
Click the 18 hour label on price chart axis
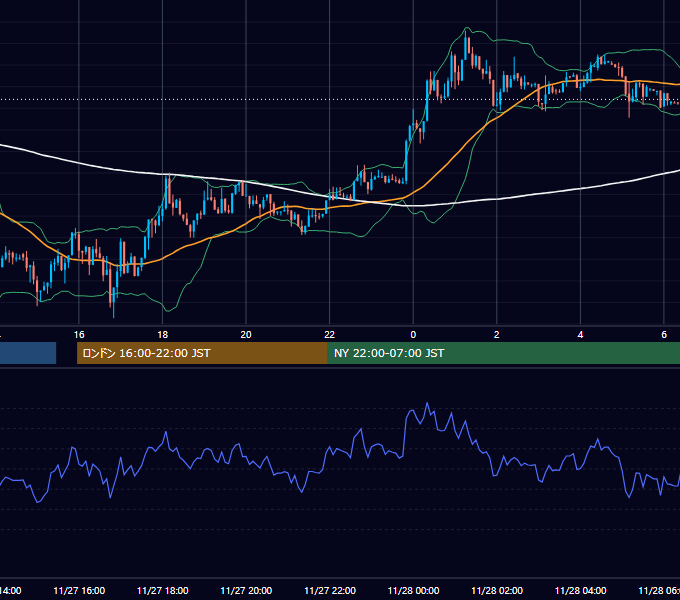[x=162, y=335]
